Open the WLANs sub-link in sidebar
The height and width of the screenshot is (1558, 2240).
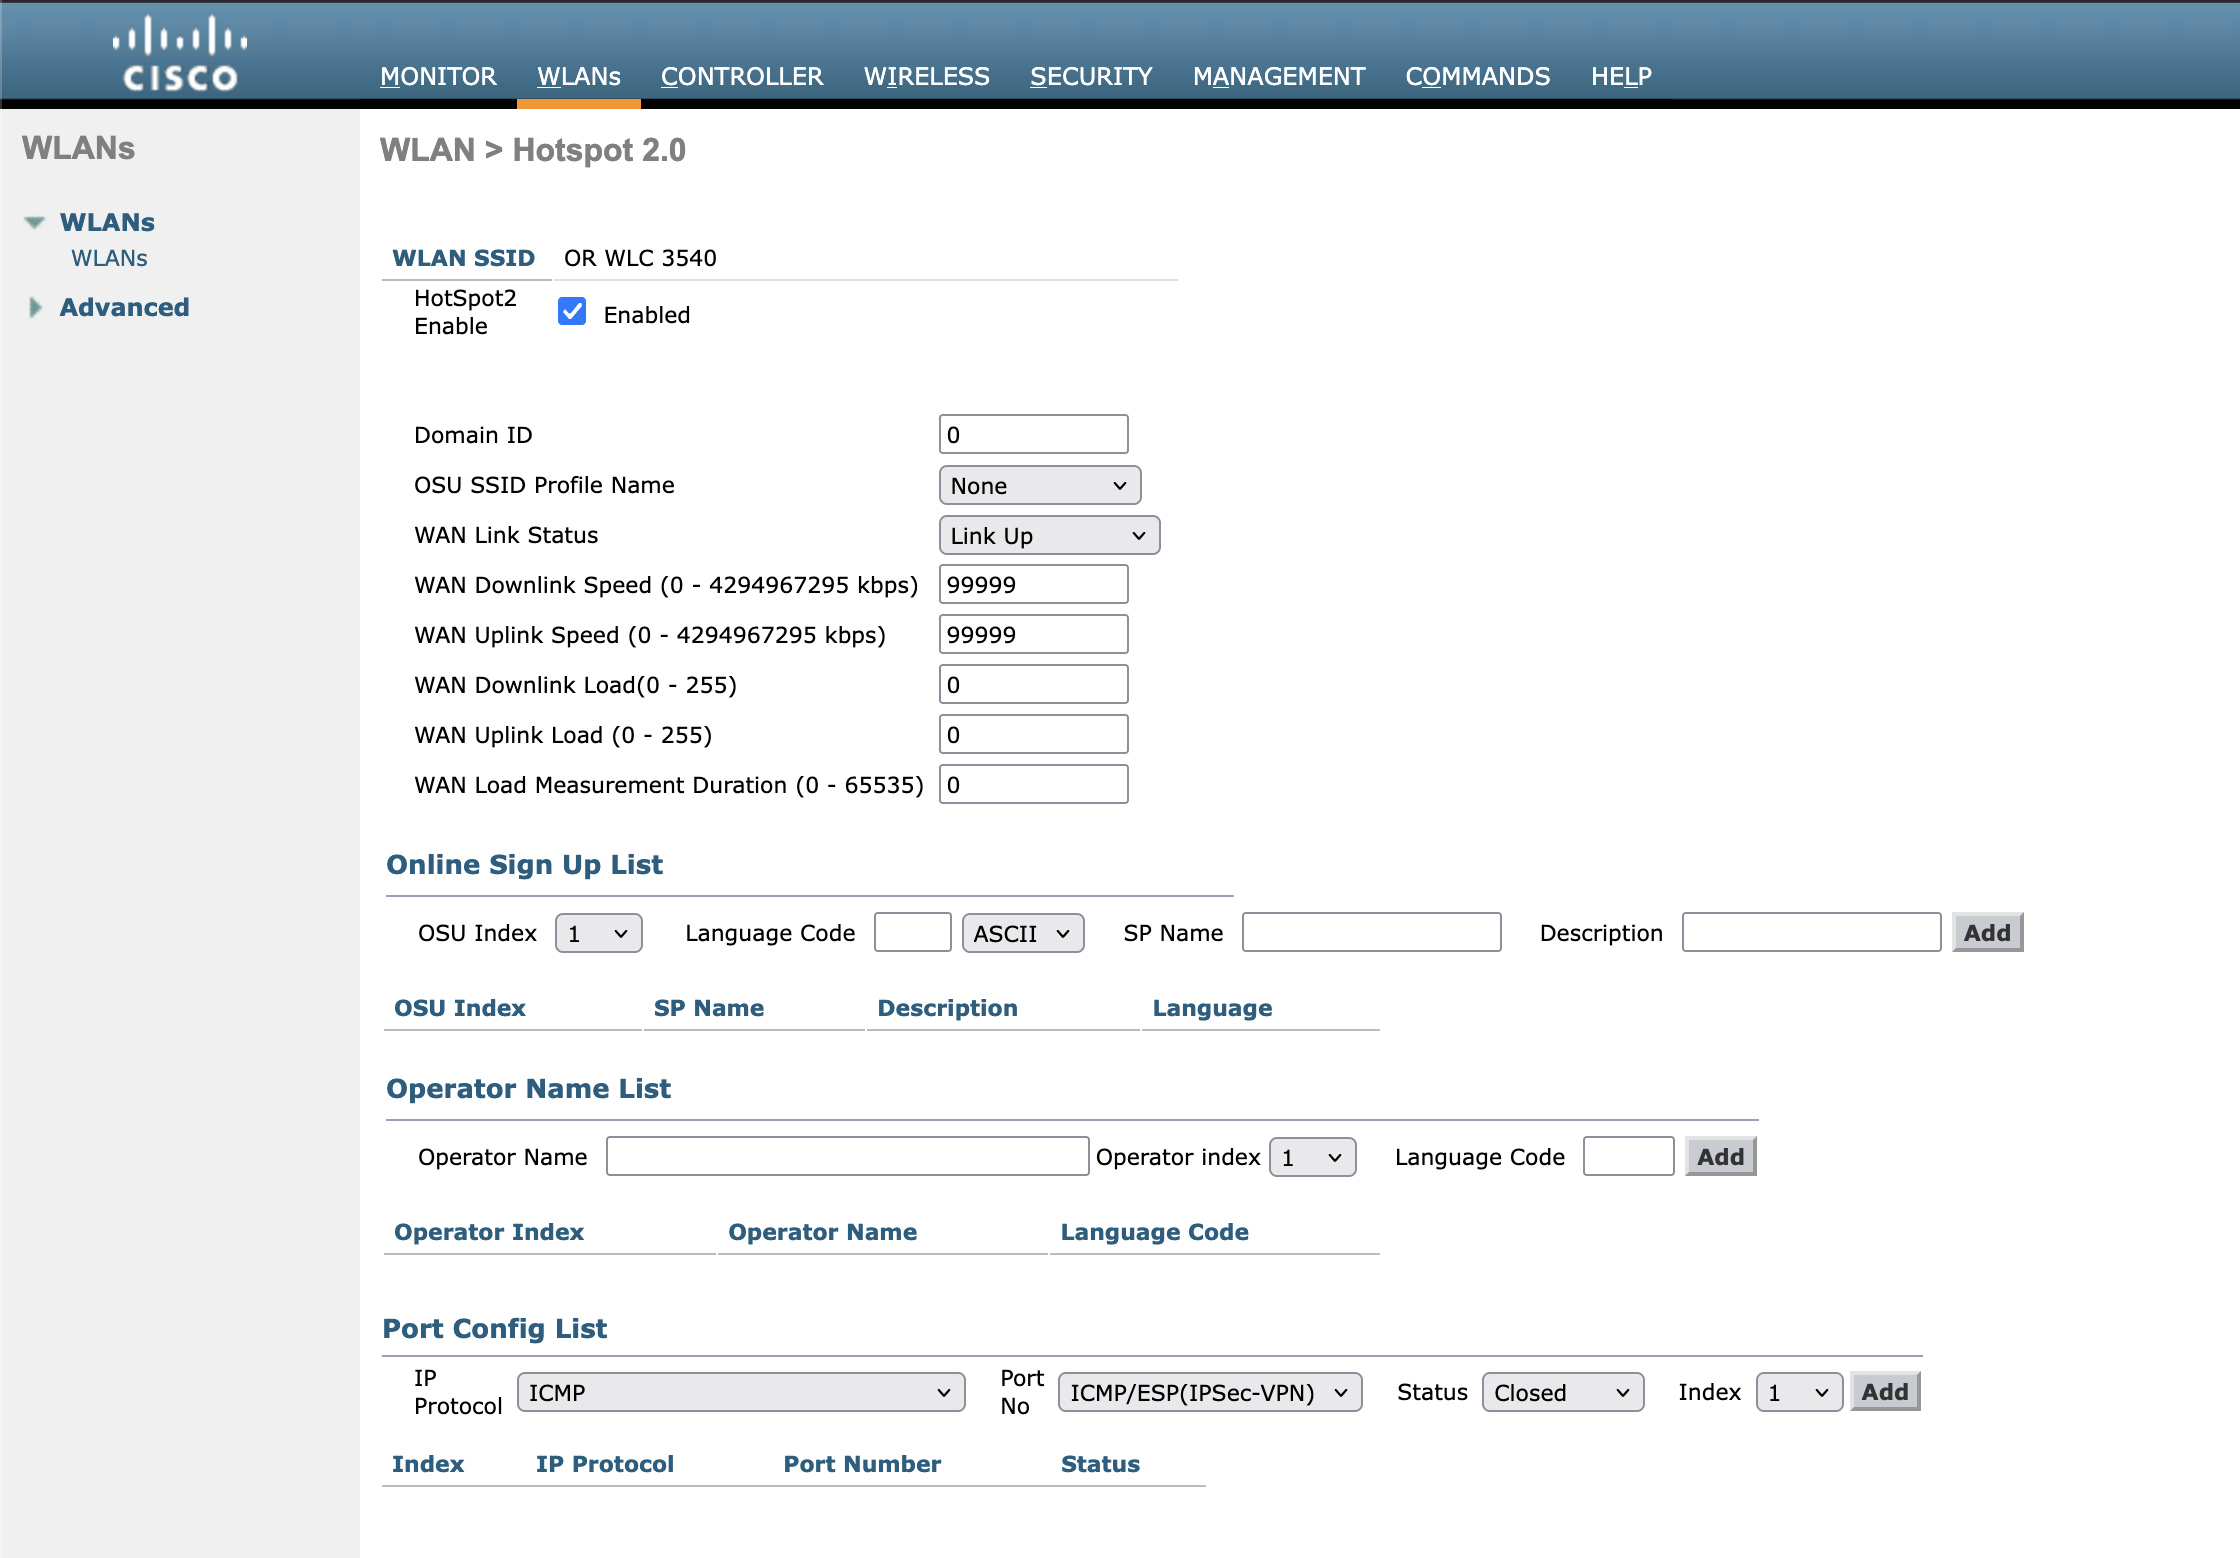tap(109, 258)
